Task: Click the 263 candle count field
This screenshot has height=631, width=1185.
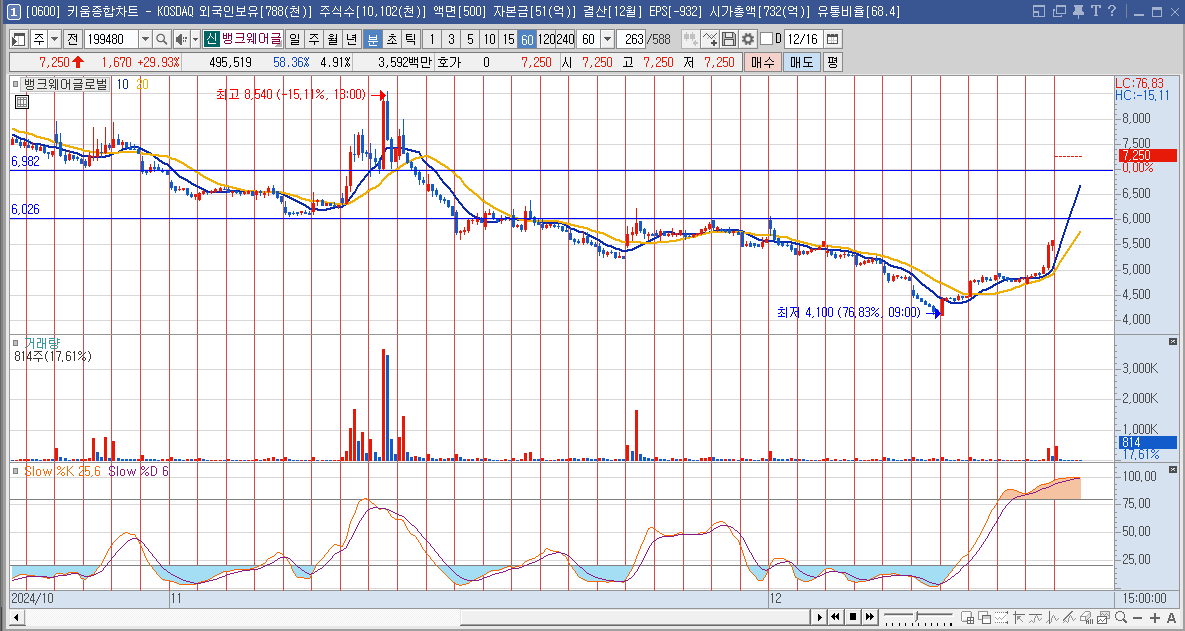Action: click(x=631, y=39)
